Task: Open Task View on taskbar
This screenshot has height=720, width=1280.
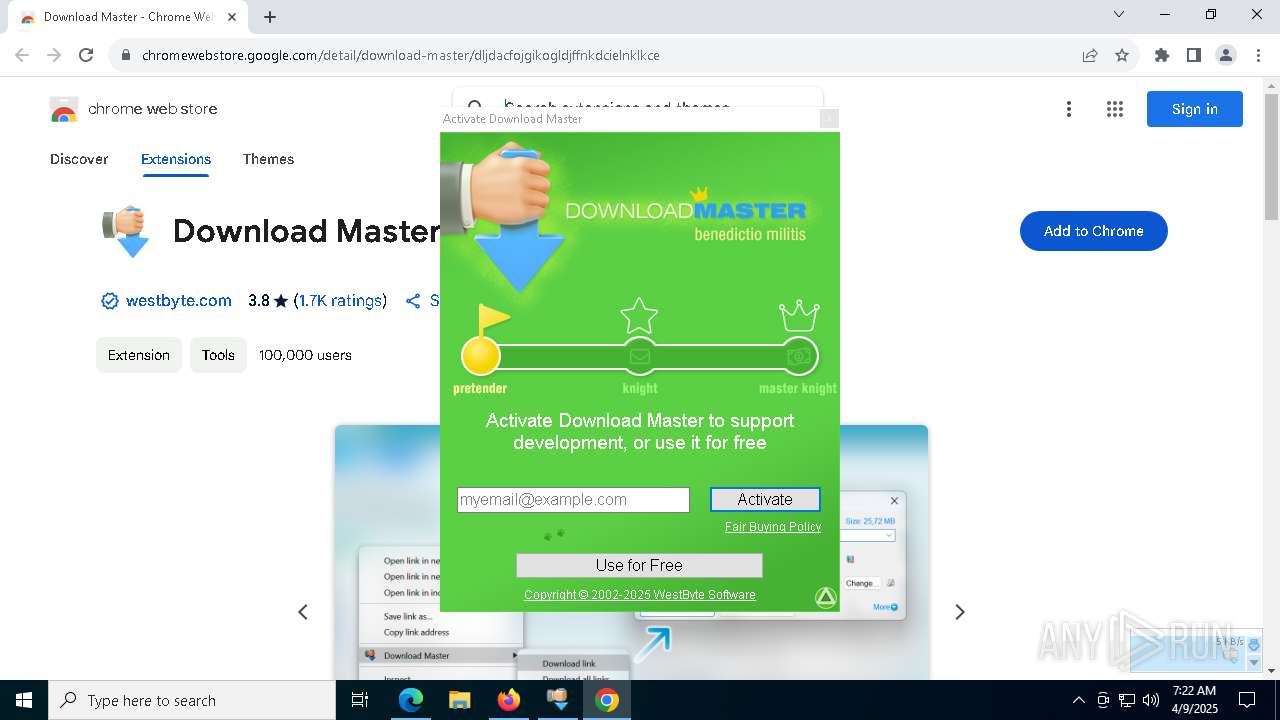Action: pyautogui.click(x=360, y=700)
